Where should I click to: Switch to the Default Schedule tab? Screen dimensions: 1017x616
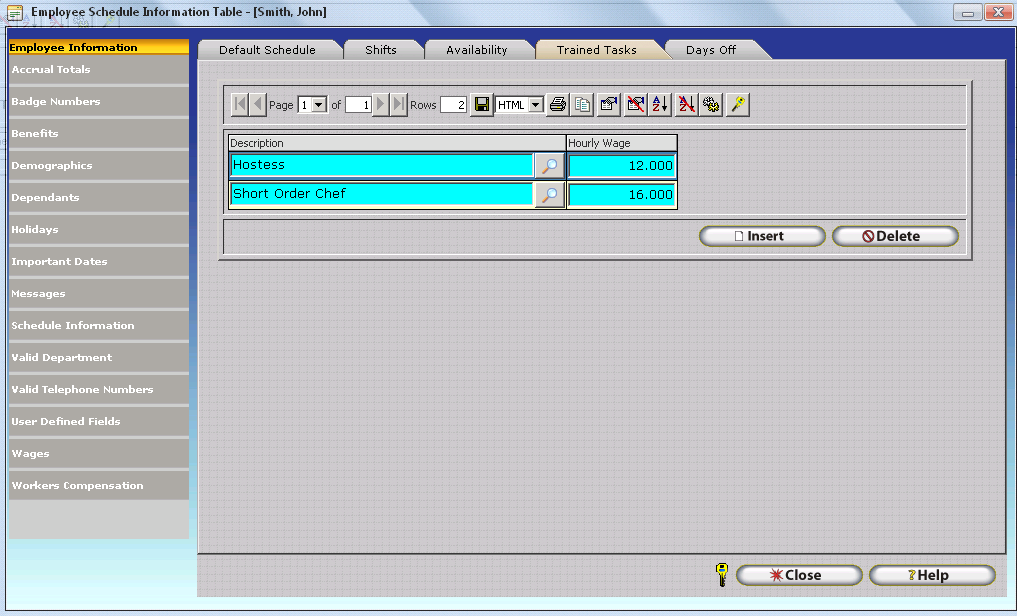coord(267,50)
